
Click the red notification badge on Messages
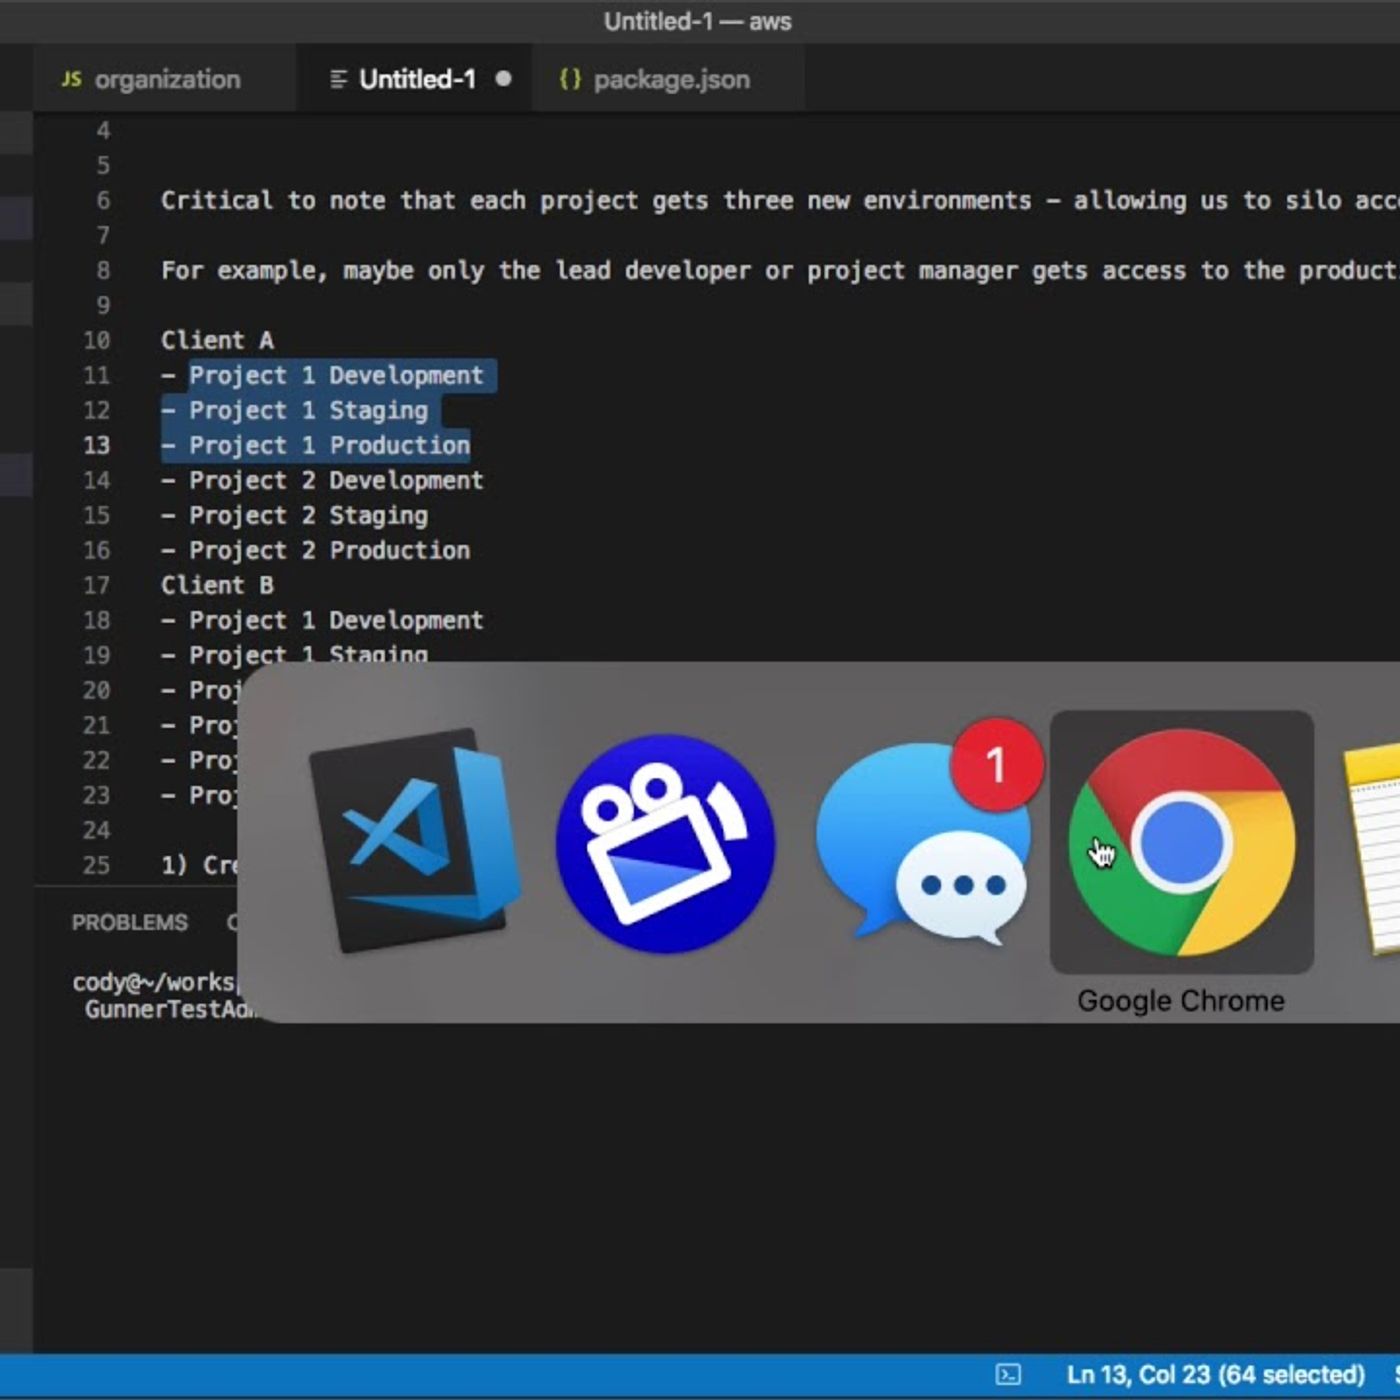995,765
